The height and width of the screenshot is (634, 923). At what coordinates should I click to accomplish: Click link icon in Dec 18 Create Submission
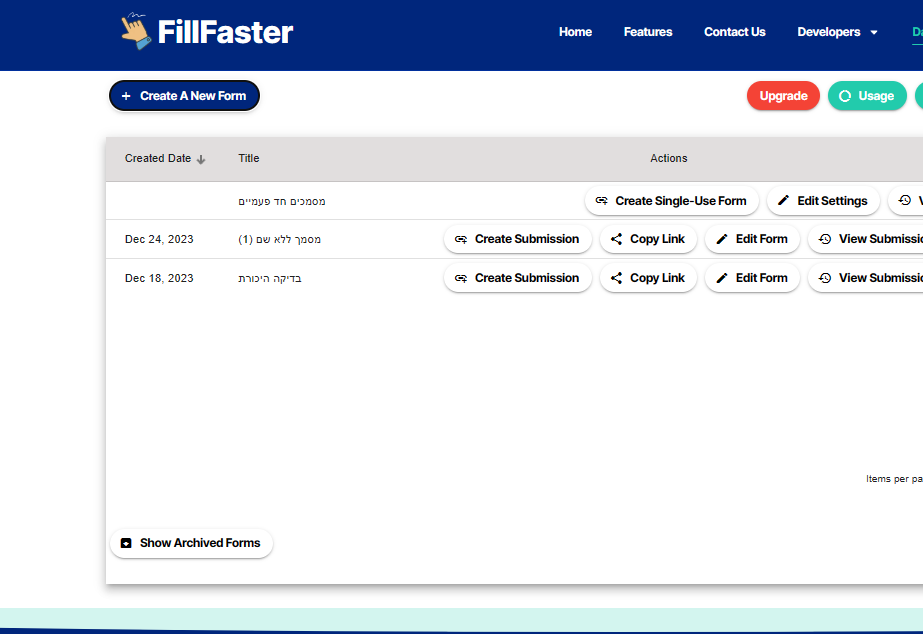(x=461, y=278)
